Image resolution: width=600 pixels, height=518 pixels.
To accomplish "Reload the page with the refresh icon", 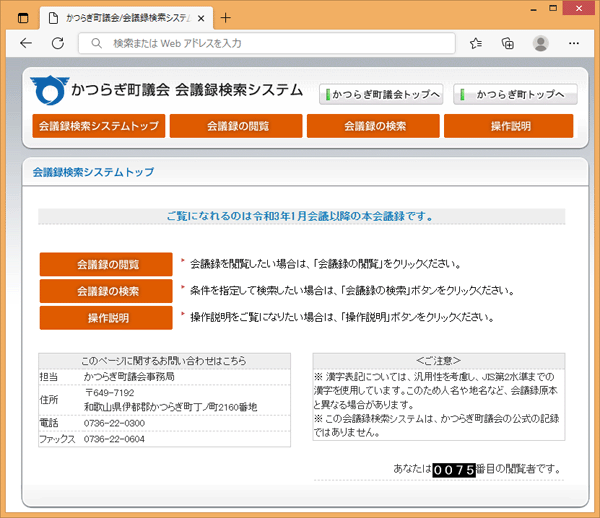I will [x=58, y=44].
